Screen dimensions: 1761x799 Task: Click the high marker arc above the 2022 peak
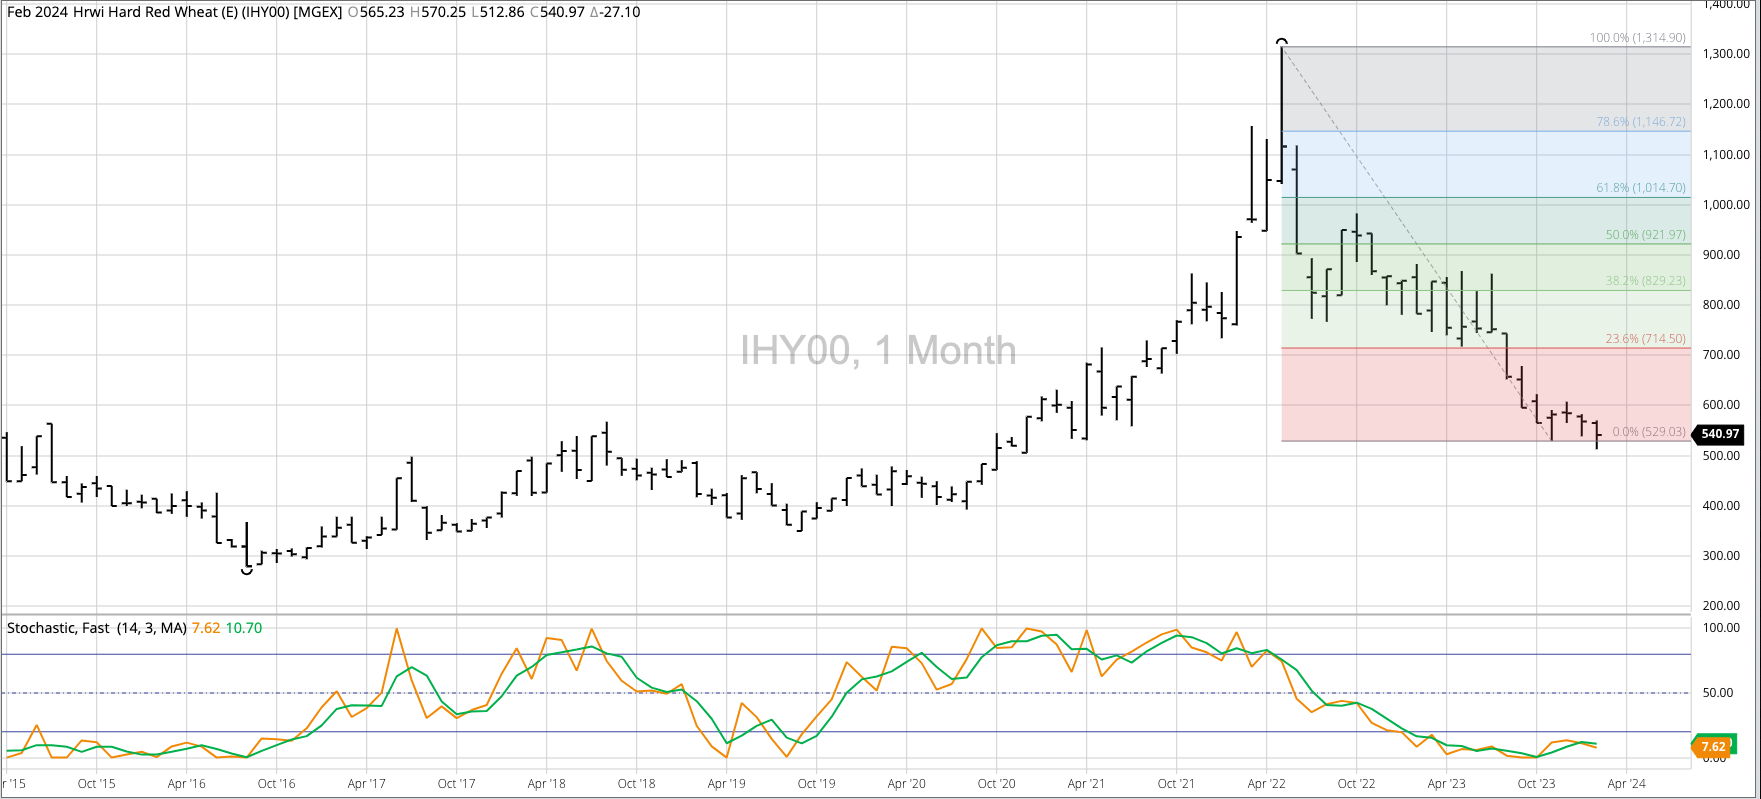coord(1282,42)
